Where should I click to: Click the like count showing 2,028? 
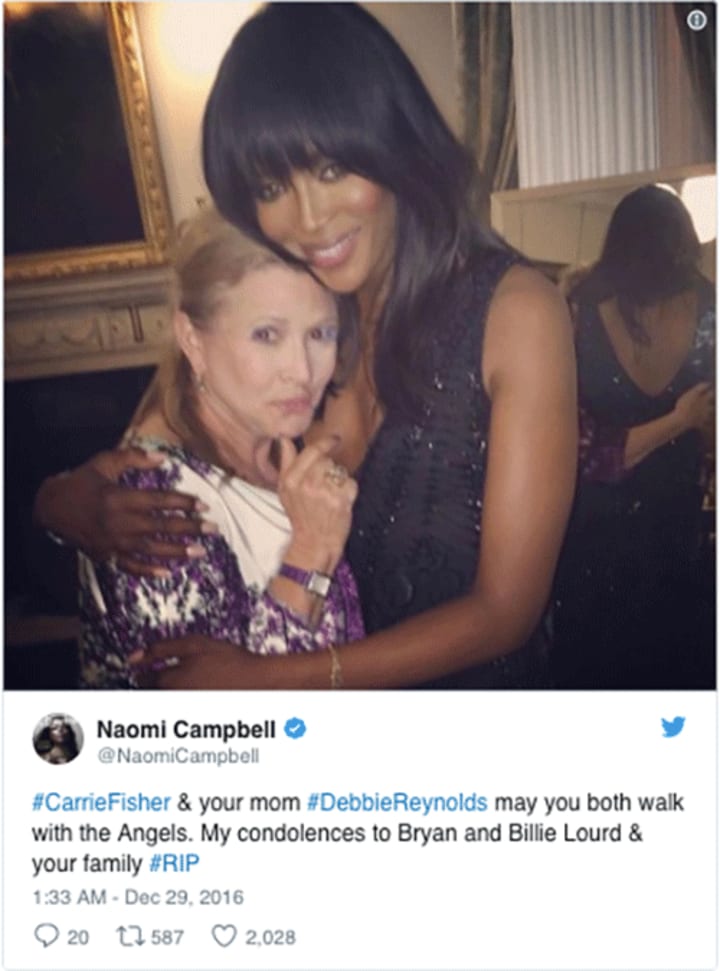[x=270, y=937]
